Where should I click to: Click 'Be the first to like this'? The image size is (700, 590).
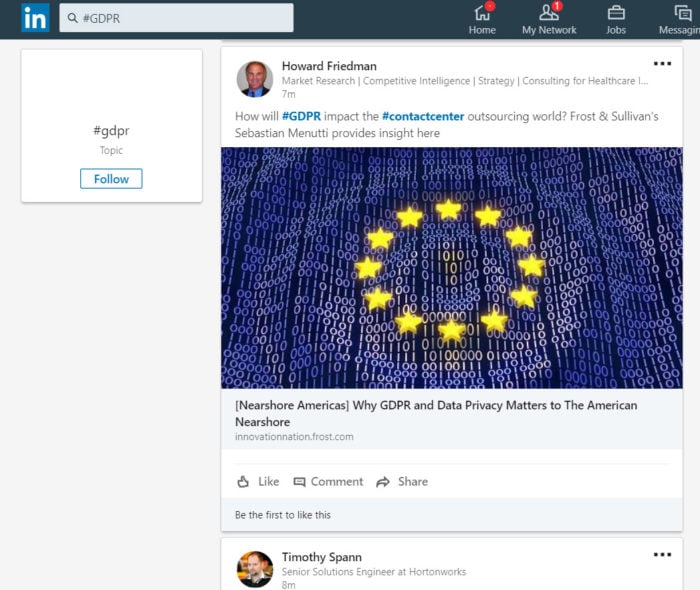[x=283, y=515]
